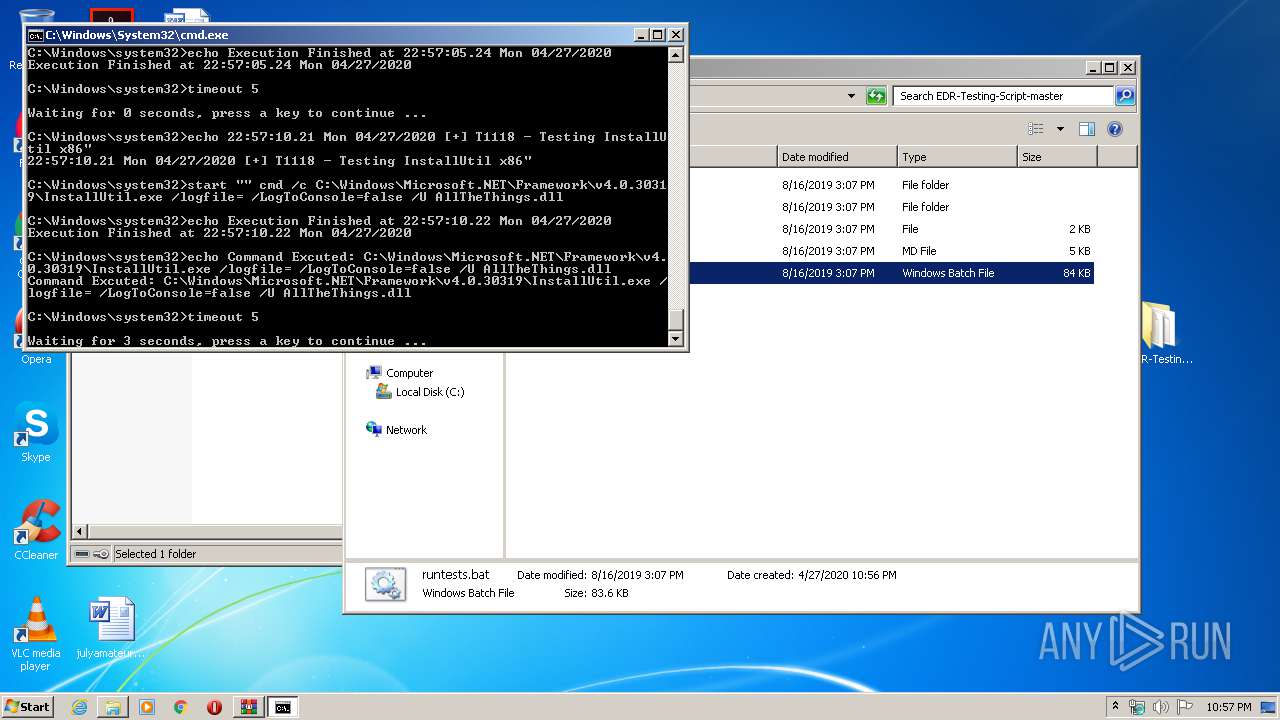The image size is (1280, 720).
Task: Open address bar history dropdown arrow
Action: (851, 96)
